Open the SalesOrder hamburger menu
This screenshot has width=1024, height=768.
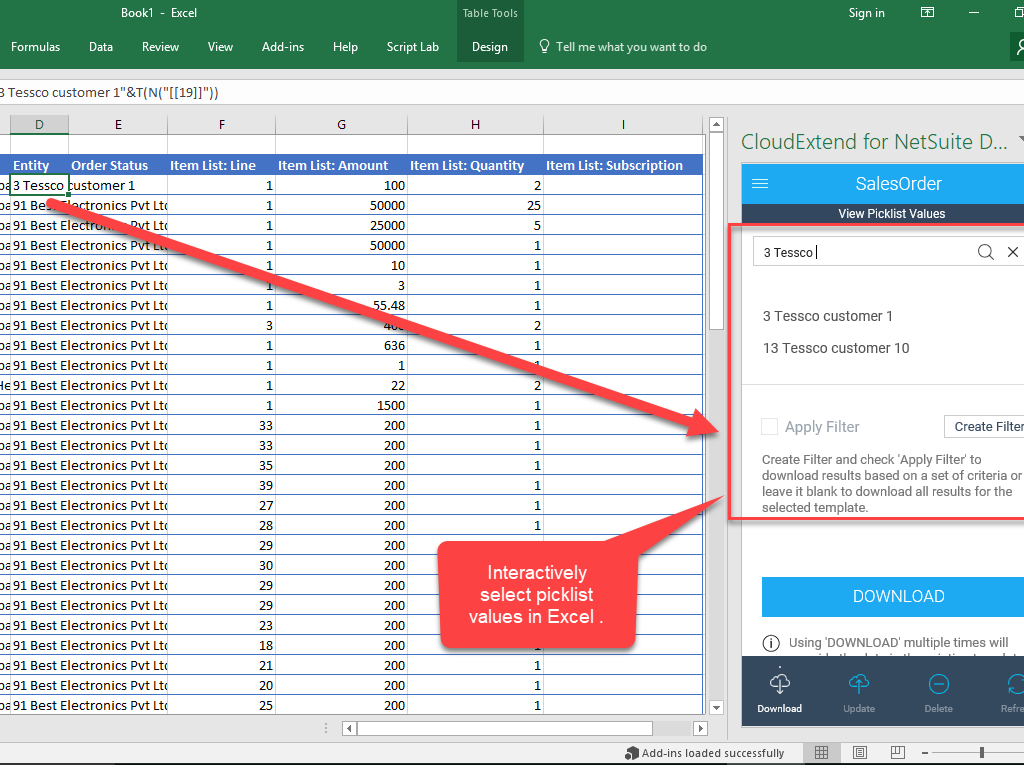coord(760,184)
